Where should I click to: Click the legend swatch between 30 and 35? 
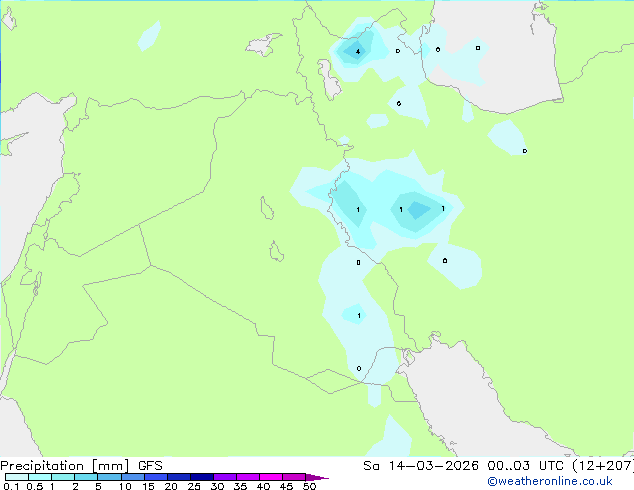click(225, 477)
